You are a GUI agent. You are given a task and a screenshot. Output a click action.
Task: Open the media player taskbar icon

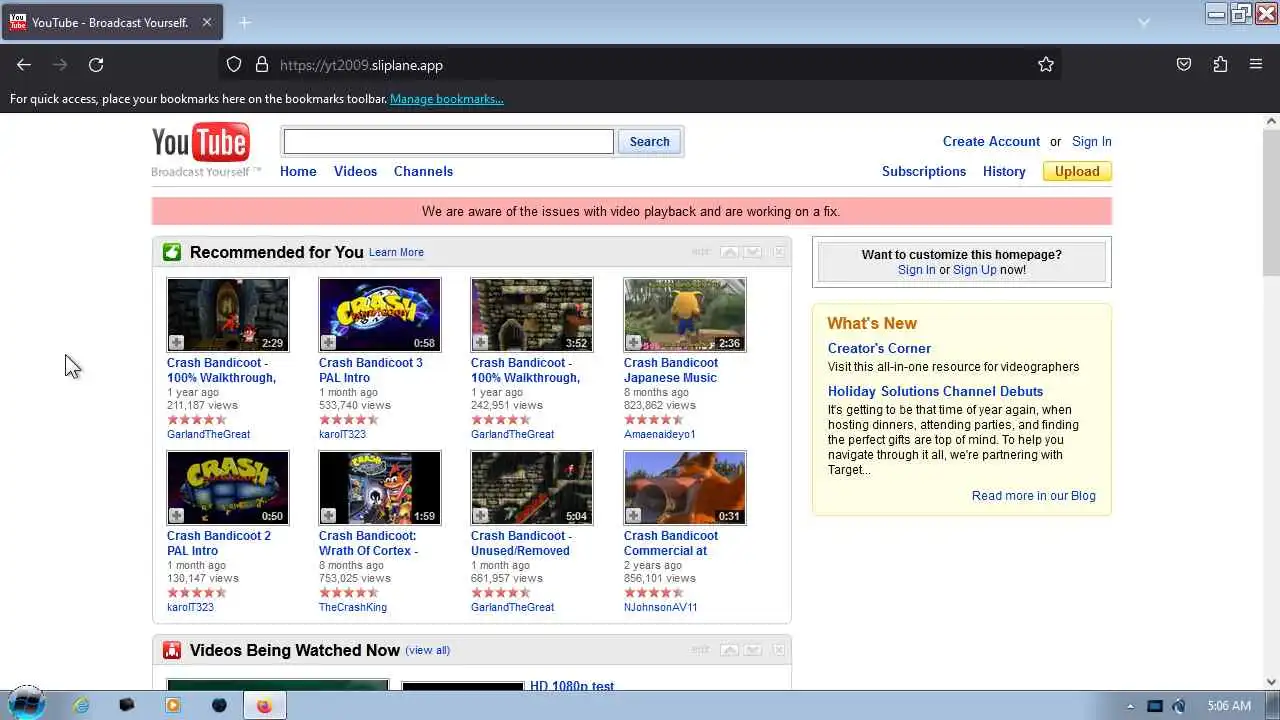point(173,705)
